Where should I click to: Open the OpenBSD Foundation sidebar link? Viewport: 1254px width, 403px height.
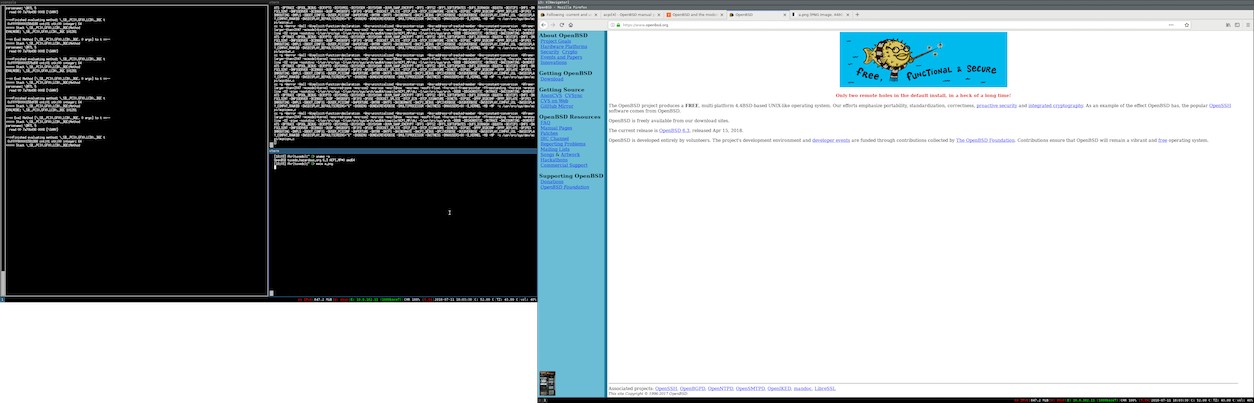[x=565, y=187]
